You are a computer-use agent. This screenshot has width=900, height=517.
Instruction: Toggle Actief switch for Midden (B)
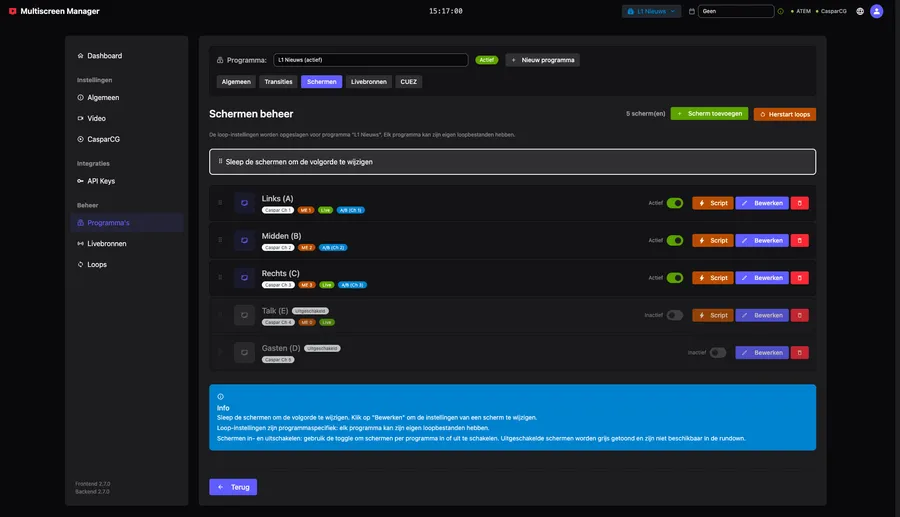pos(675,240)
